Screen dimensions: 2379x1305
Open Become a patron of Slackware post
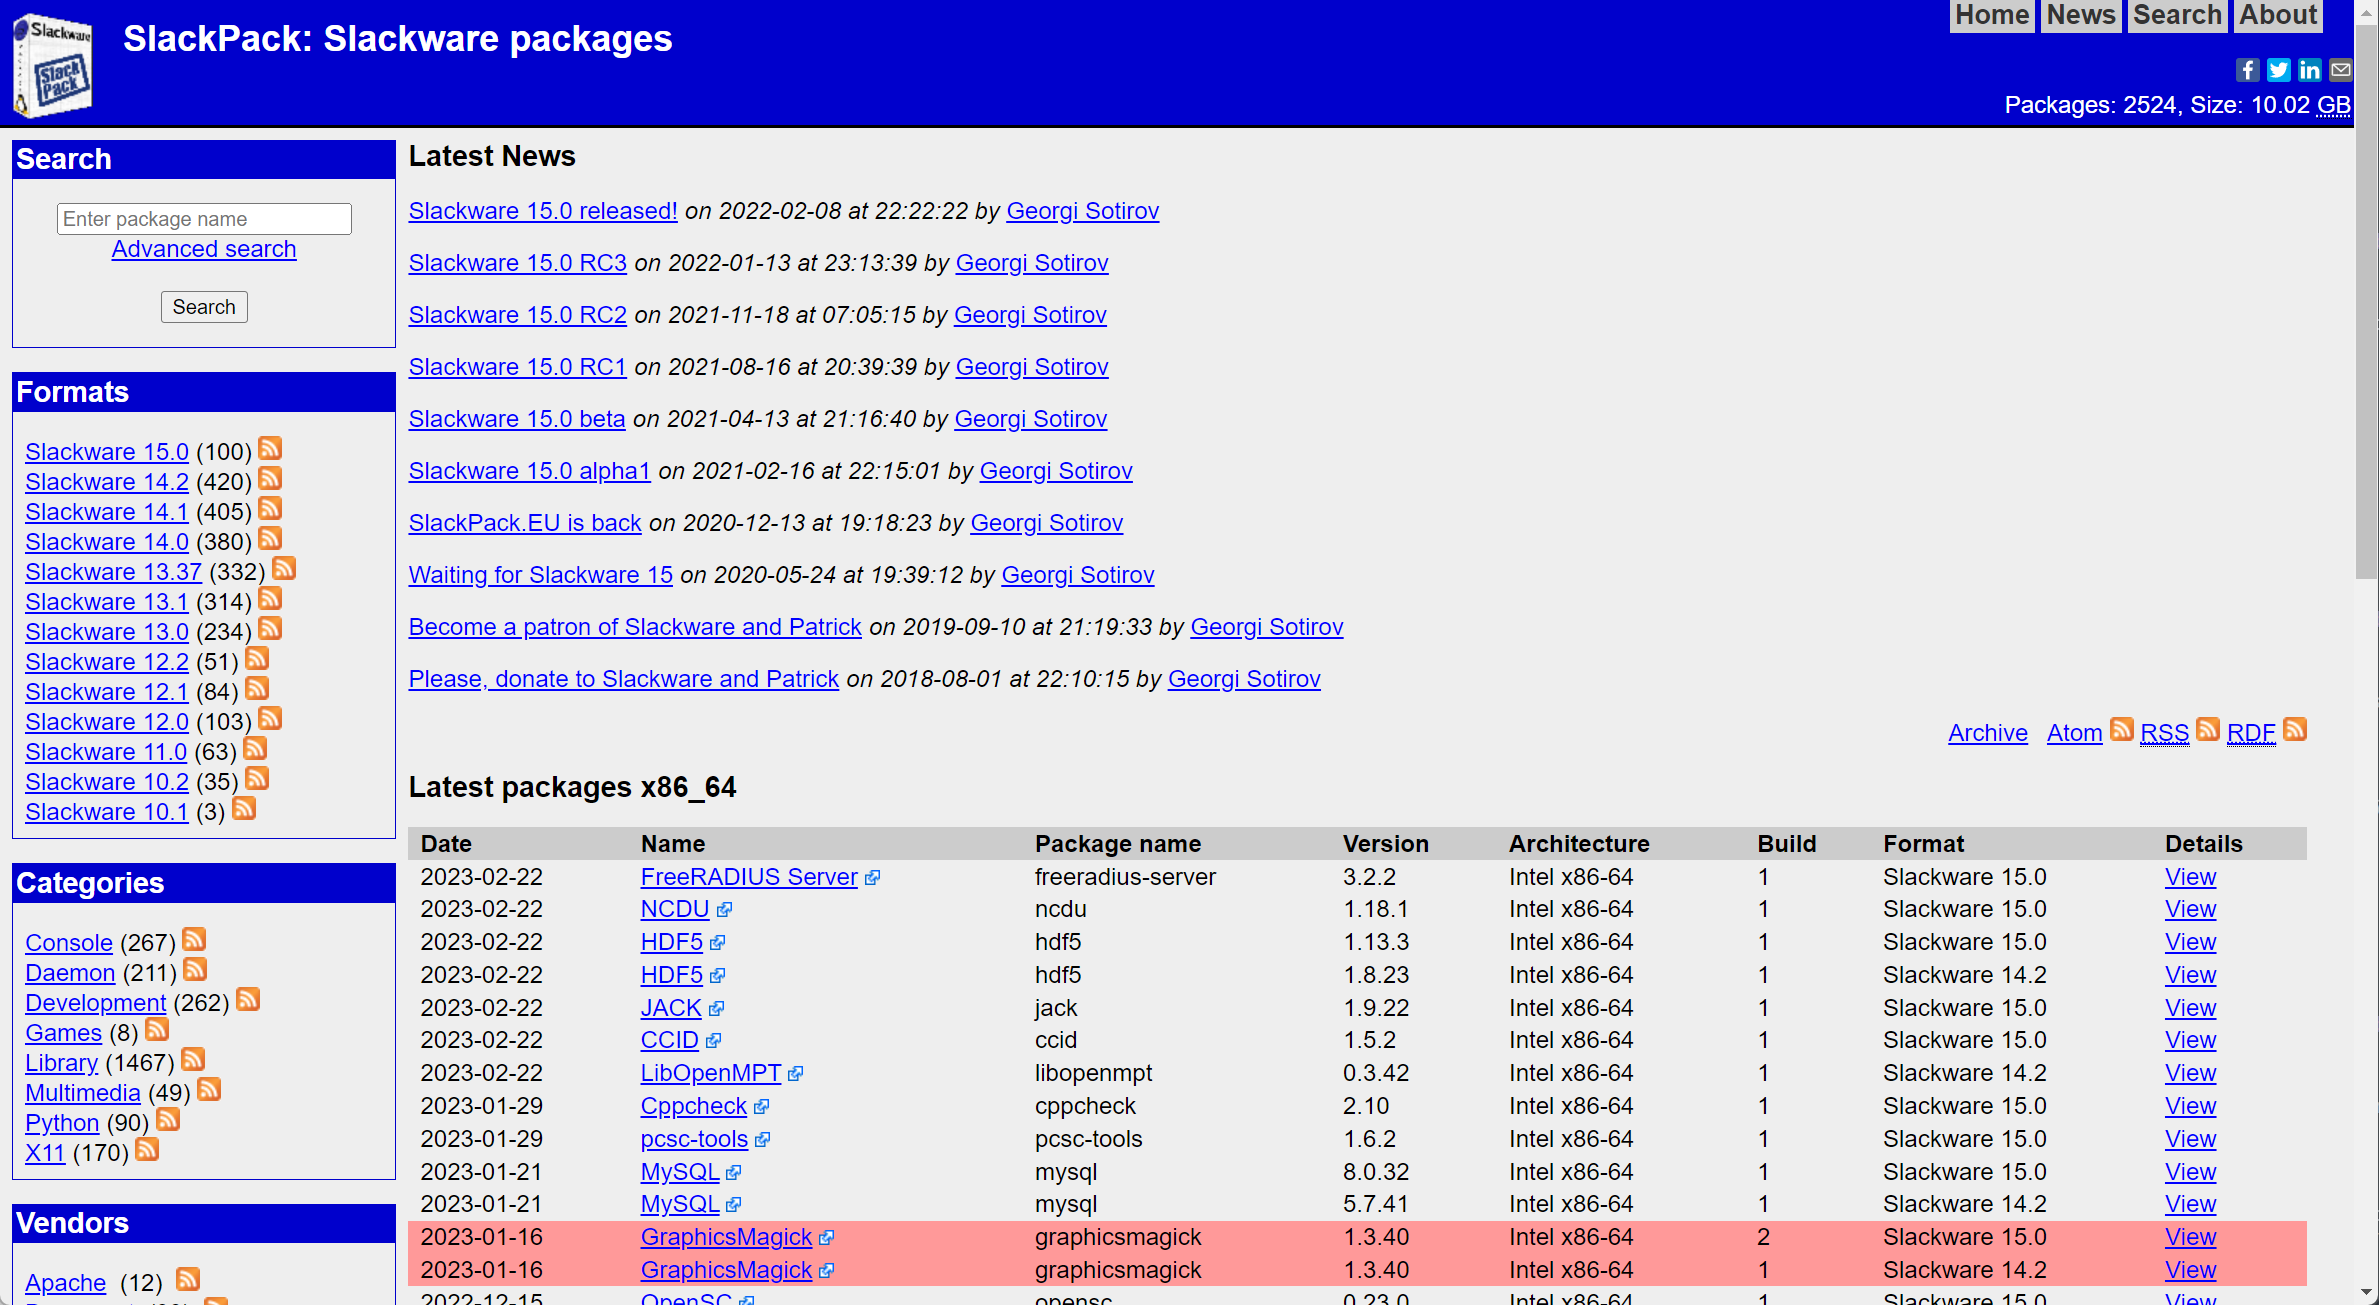[x=635, y=627]
